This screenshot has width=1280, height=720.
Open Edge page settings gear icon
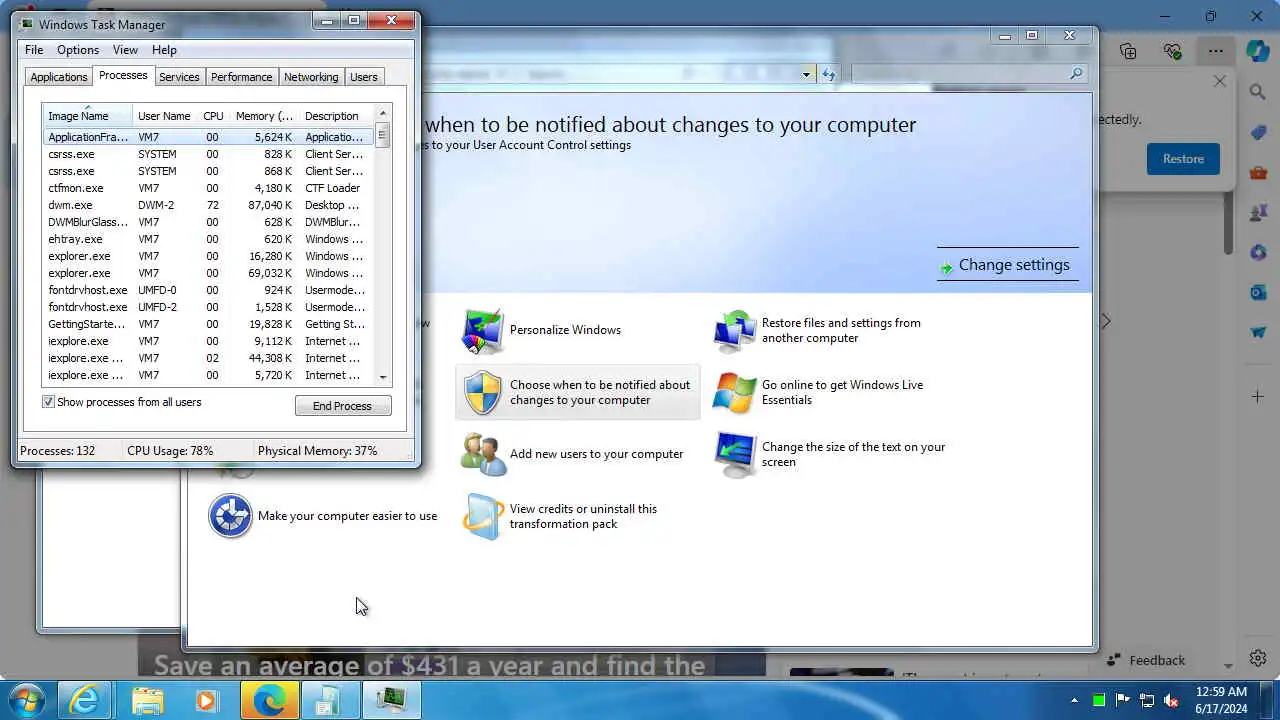pyautogui.click(x=1258, y=658)
